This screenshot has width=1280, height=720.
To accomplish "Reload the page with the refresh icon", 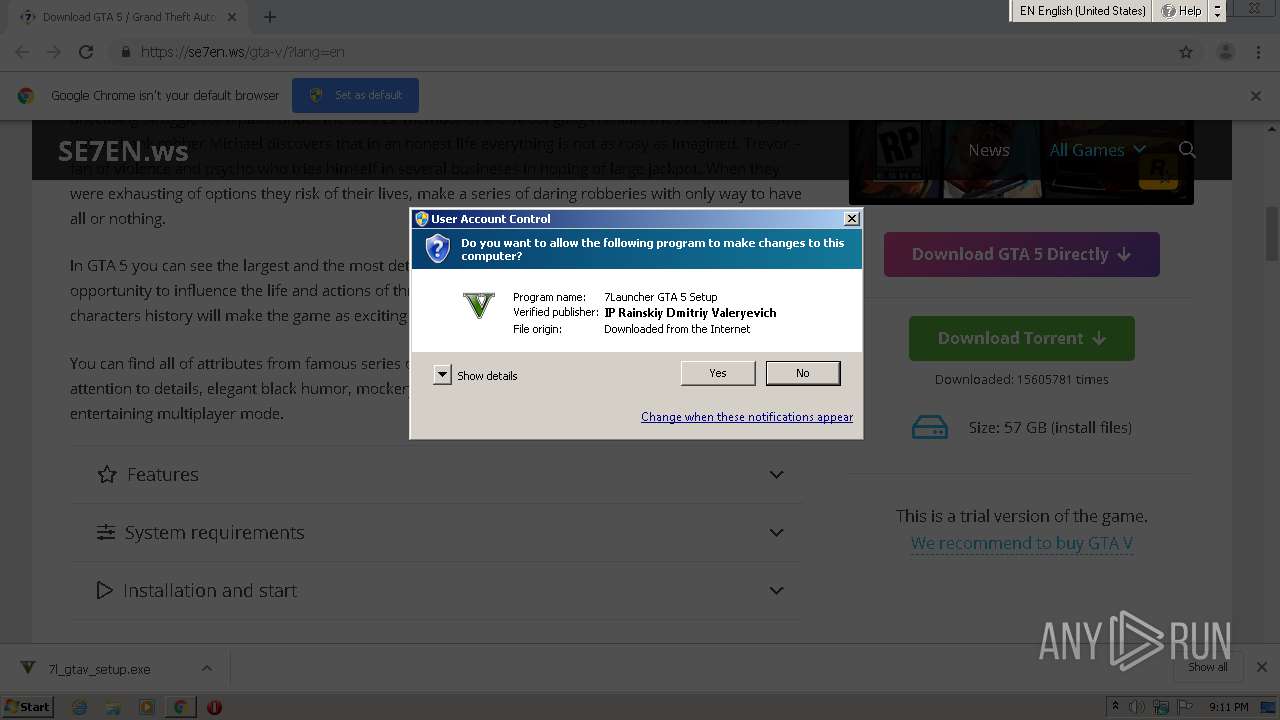I will click(x=86, y=52).
